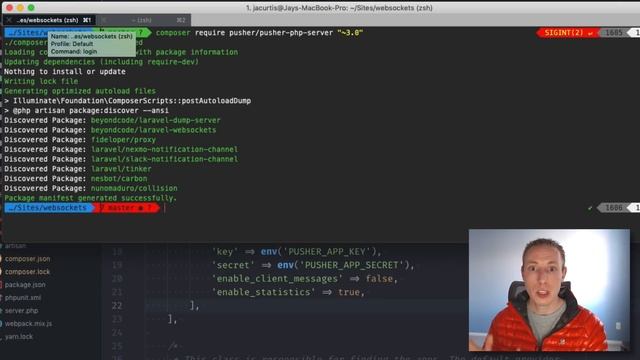Minimize the iTerm window with the yellow button
The height and width of the screenshot is (360, 640).
[x=20, y=7]
